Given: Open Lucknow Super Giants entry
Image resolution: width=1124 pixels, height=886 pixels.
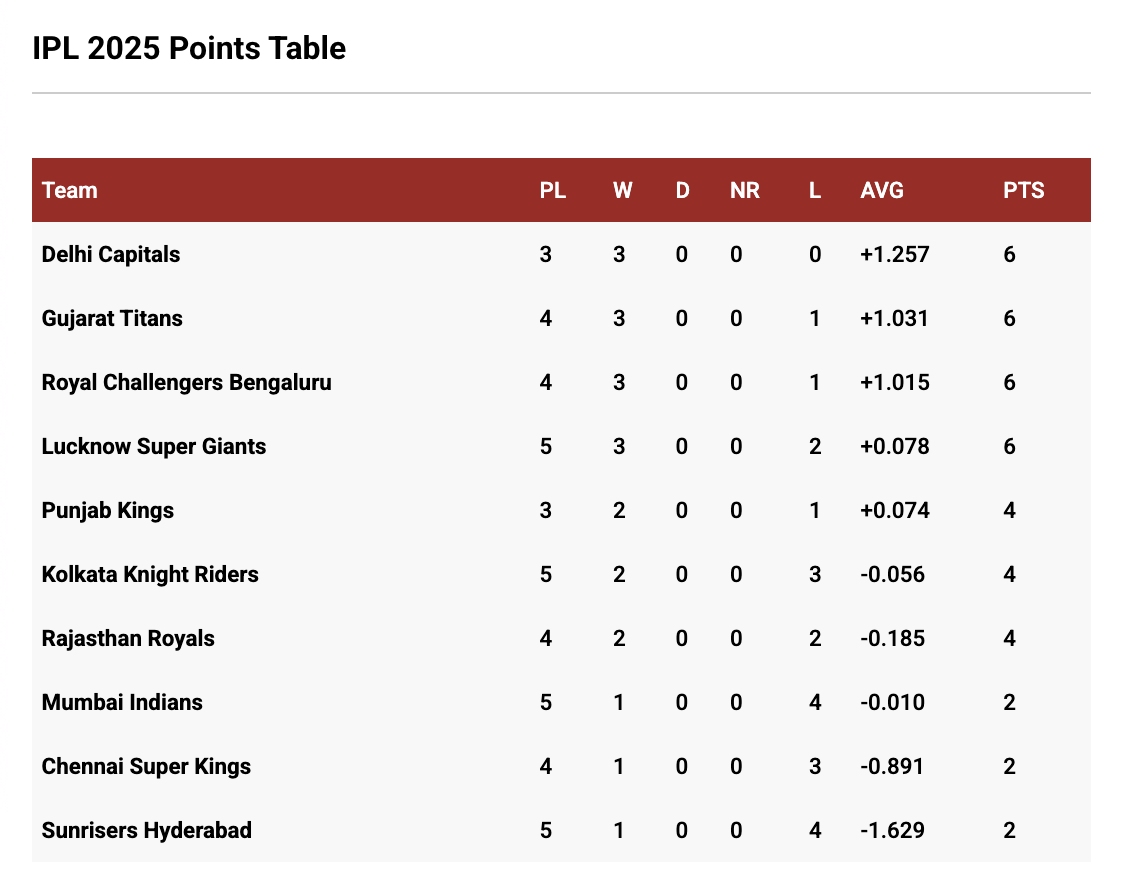Looking at the screenshot, I should point(154,446).
